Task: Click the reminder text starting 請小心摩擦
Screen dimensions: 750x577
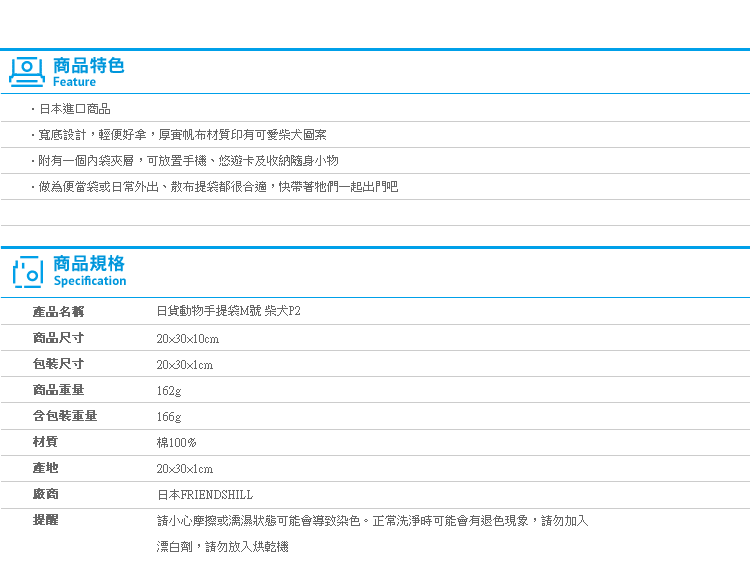Action: click(373, 521)
